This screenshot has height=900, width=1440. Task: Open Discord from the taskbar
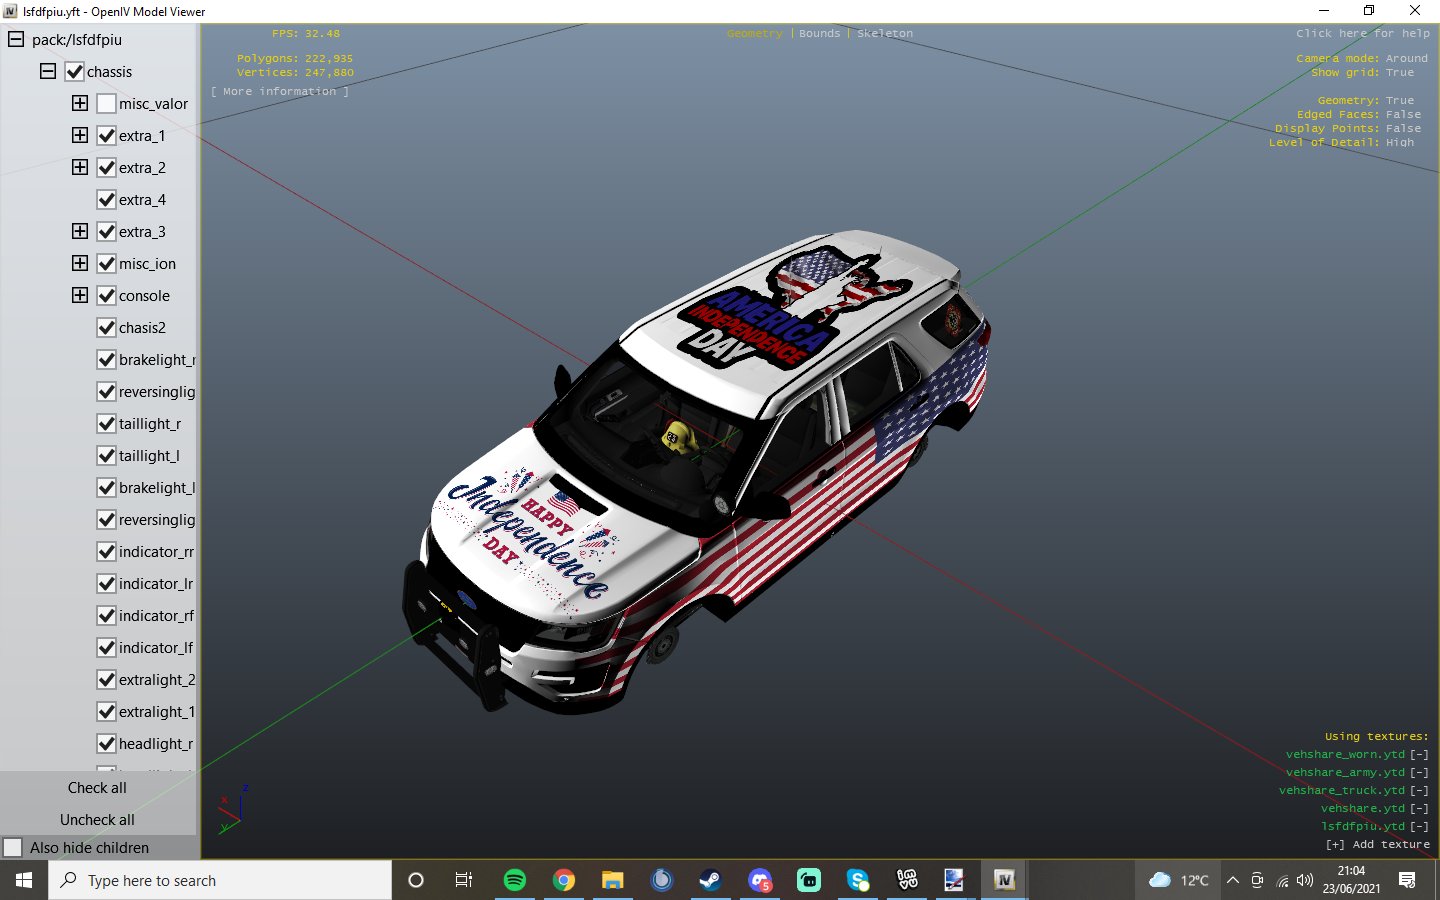(x=760, y=880)
